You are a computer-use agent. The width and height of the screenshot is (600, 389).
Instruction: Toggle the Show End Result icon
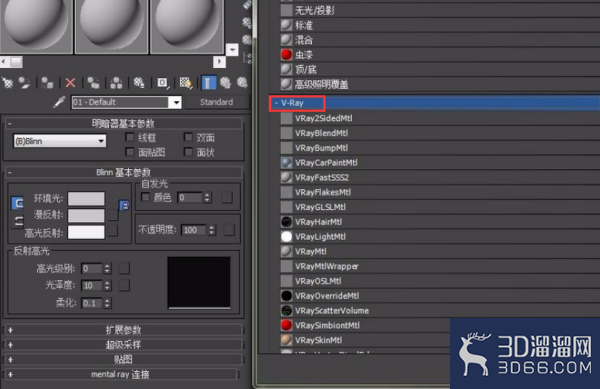point(209,83)
